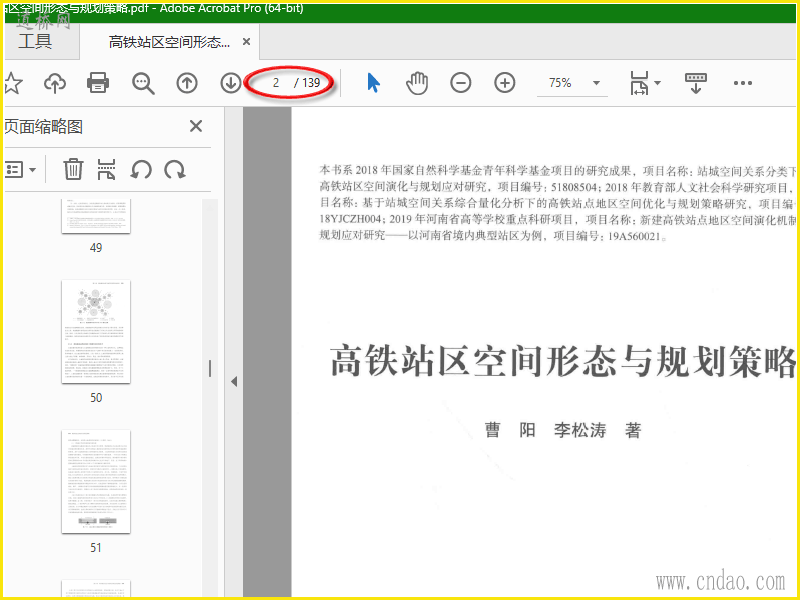This screenshot has height=600, width=800.
Task: Go to previous page arrow
Action: pyautogui.click(x=187, y=83)
